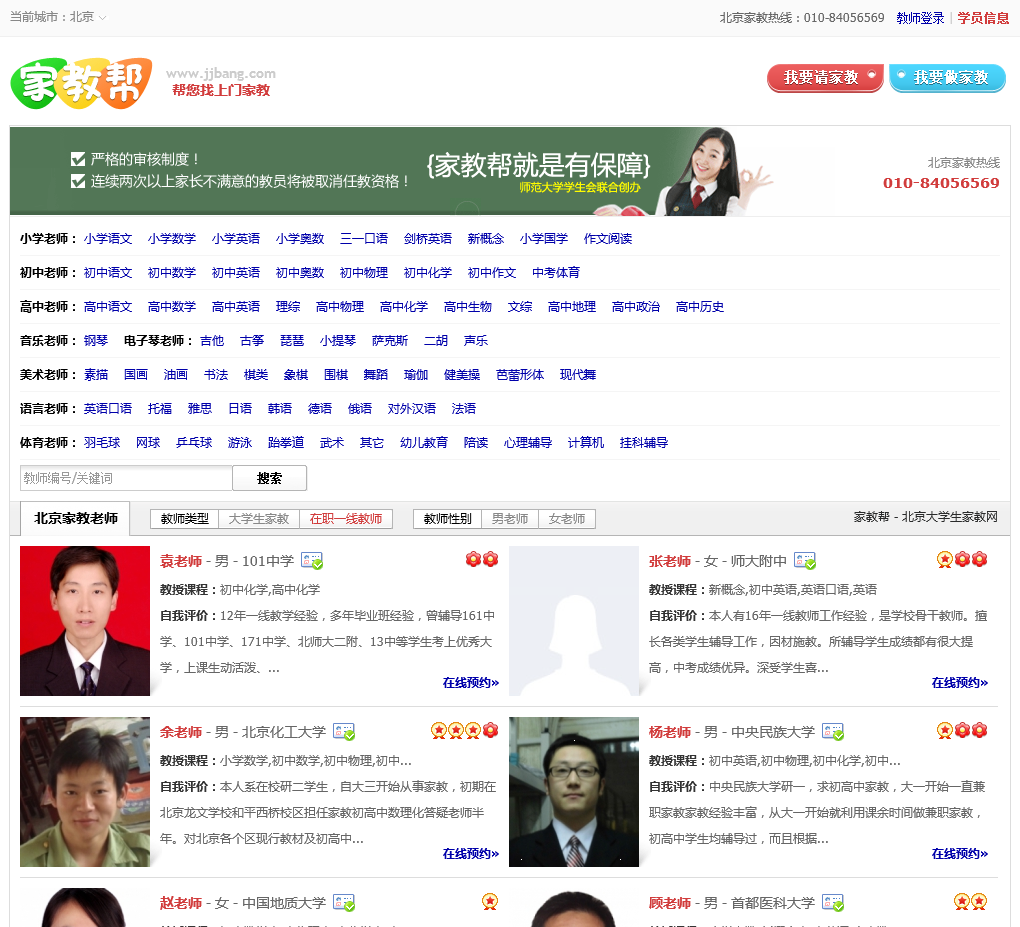Screen dimensions: 1020x927
Task: Filter by 男老师 gender
Action: coord(510,518)
